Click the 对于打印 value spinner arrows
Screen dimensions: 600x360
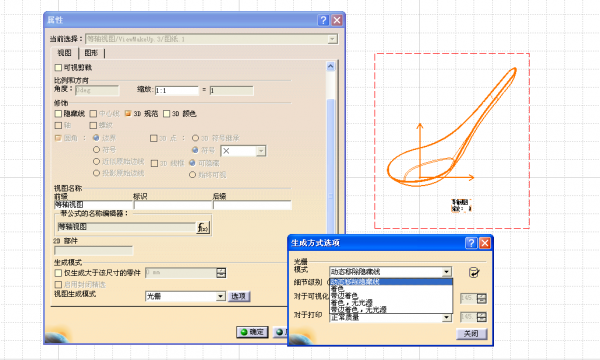coord(482,317)
